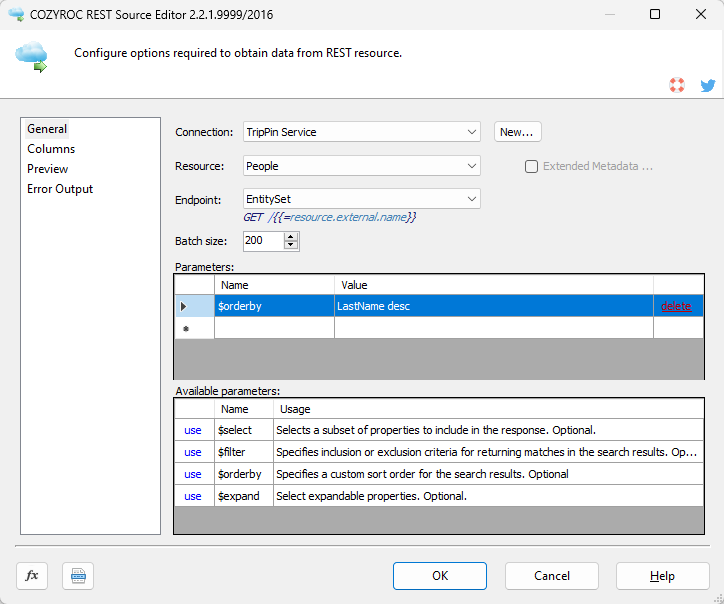Click the title bar application icon
Viewport: 724px width, 604px height.
[x=16, y=14]
